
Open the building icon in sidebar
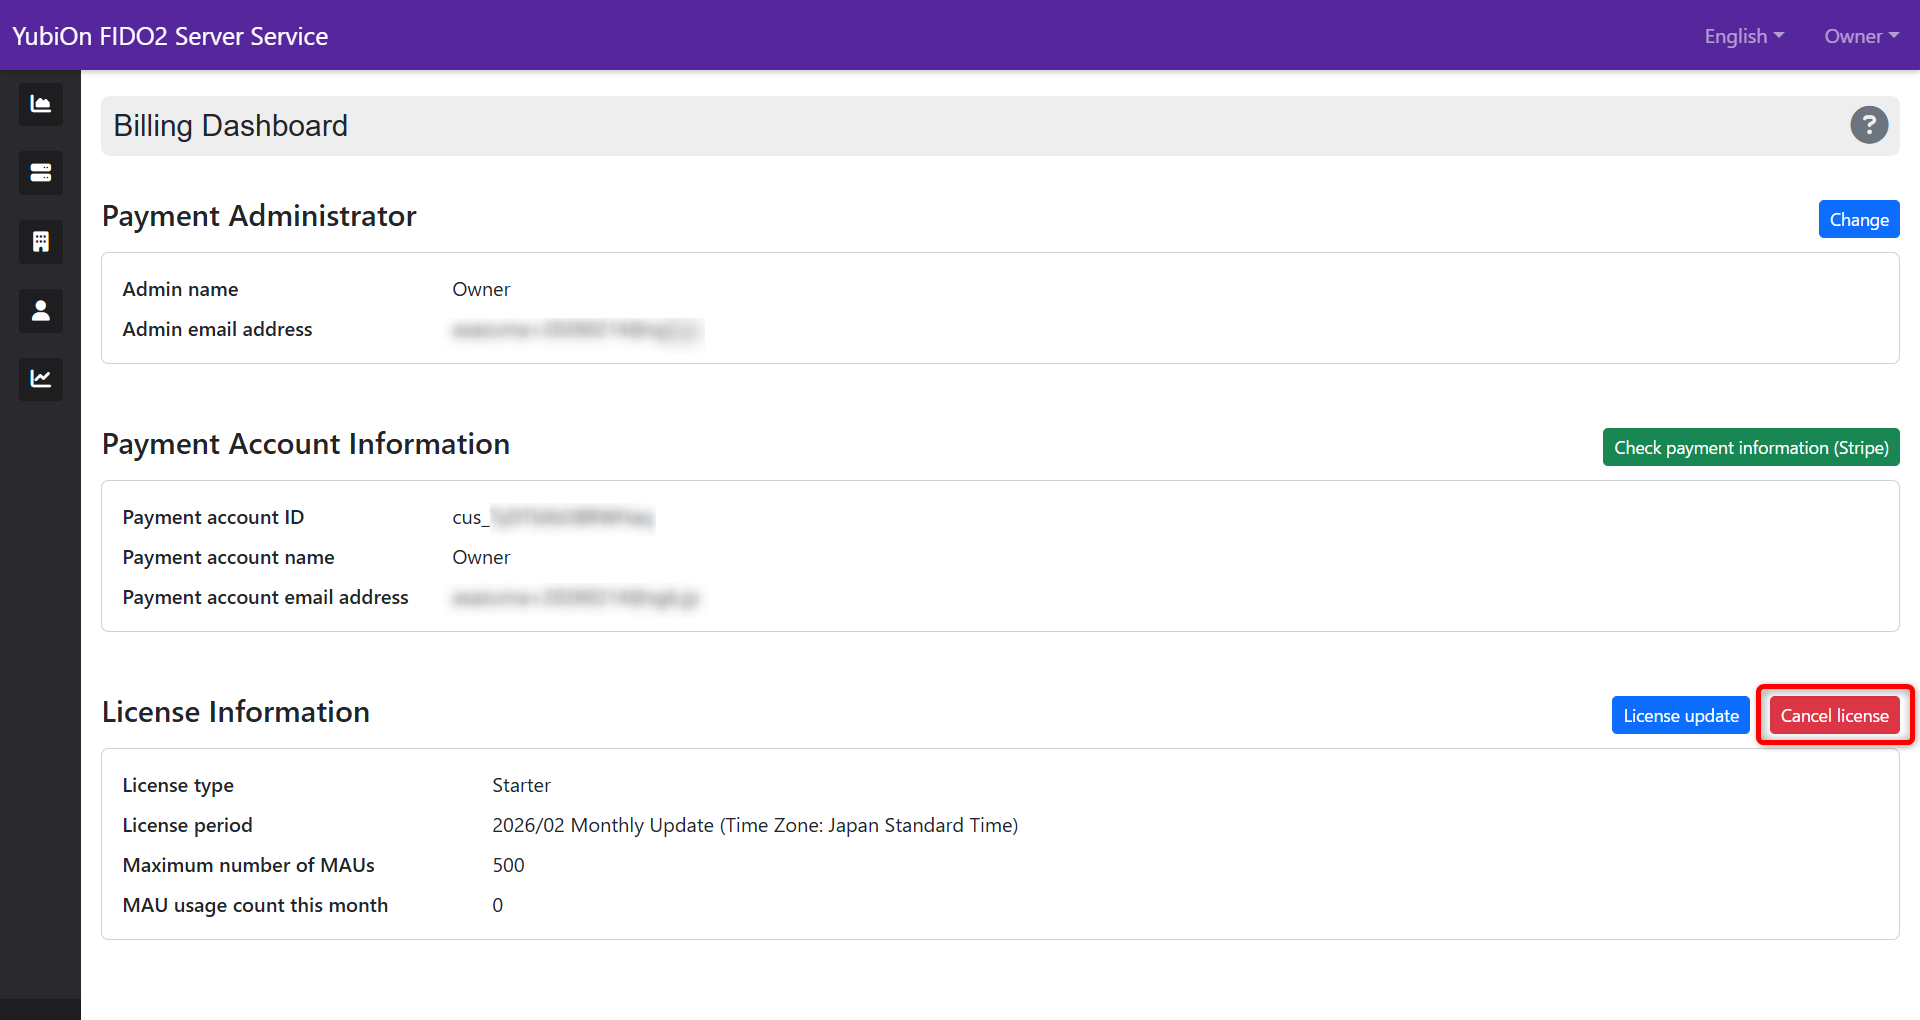coord(40,242)
